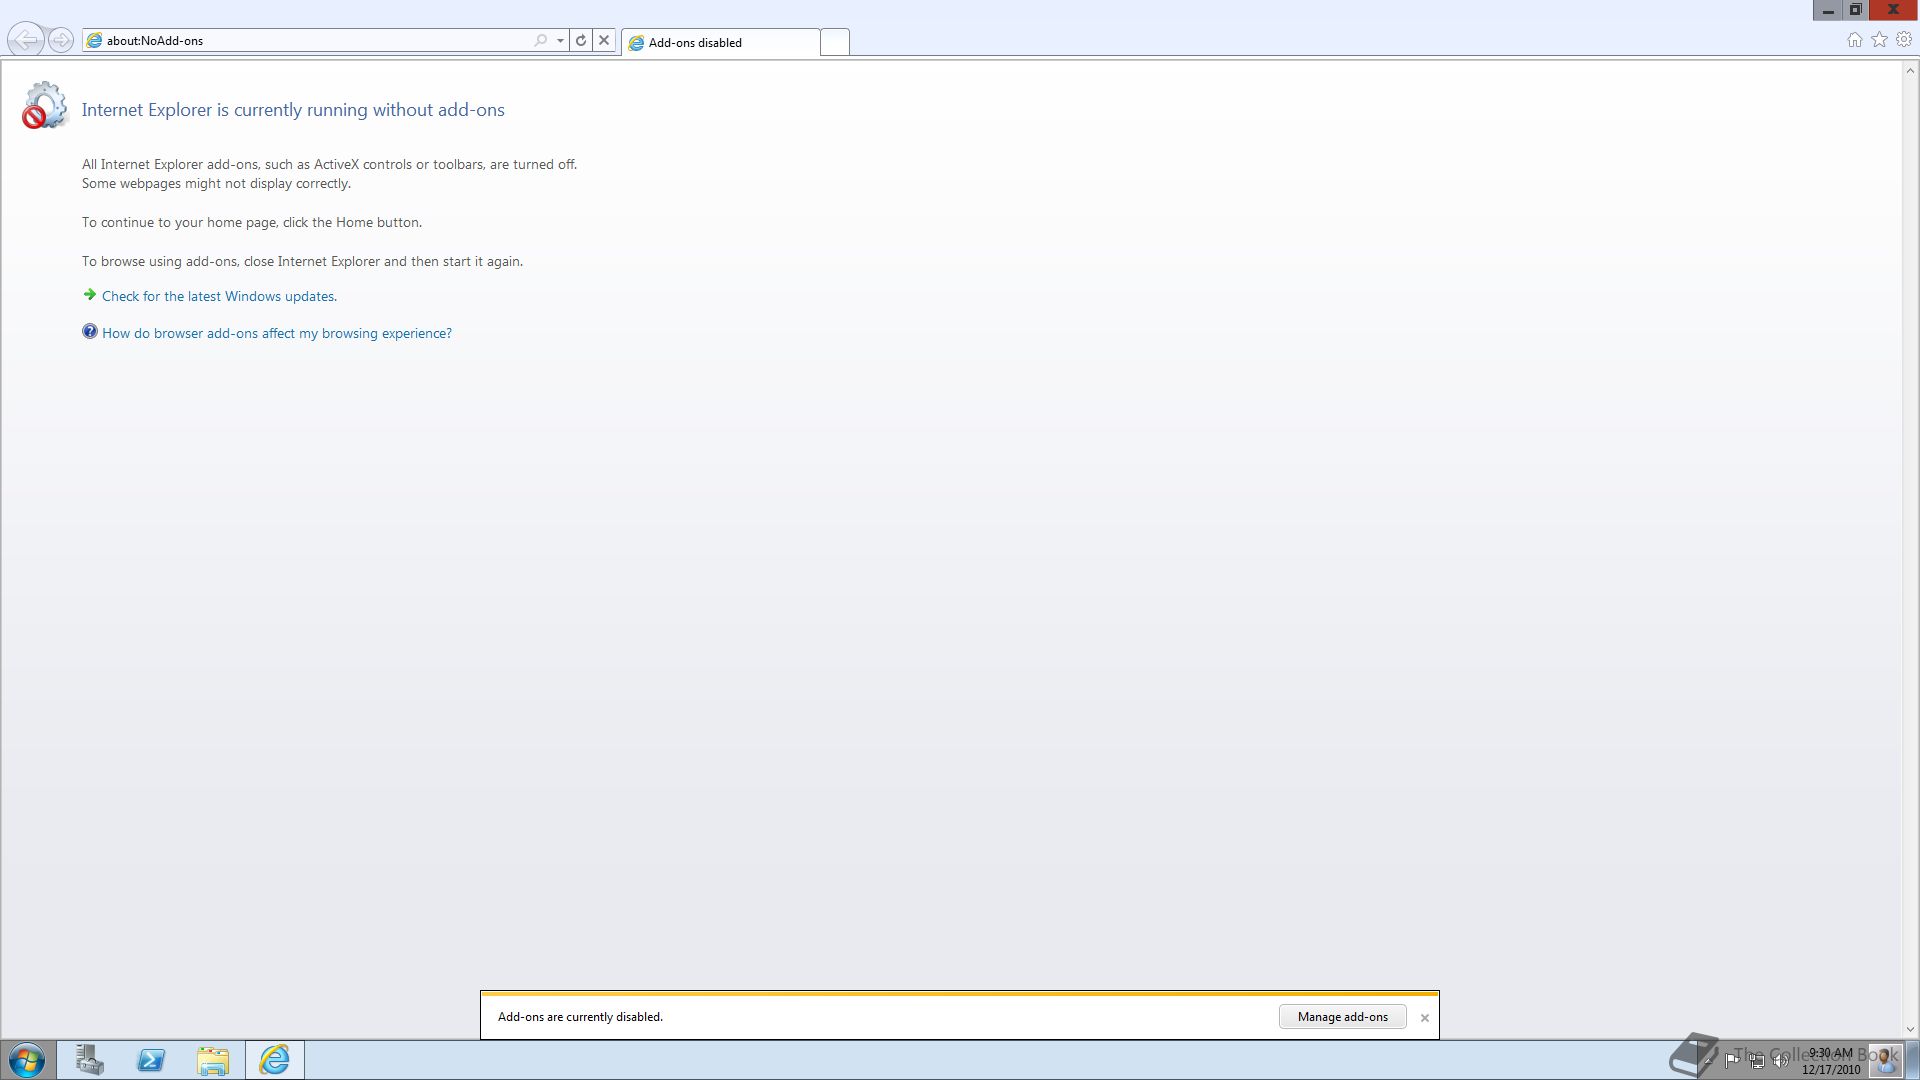Minimize the Internet Explorer window
The height and width of the screenshot is (1080, 1920).
1827,10
